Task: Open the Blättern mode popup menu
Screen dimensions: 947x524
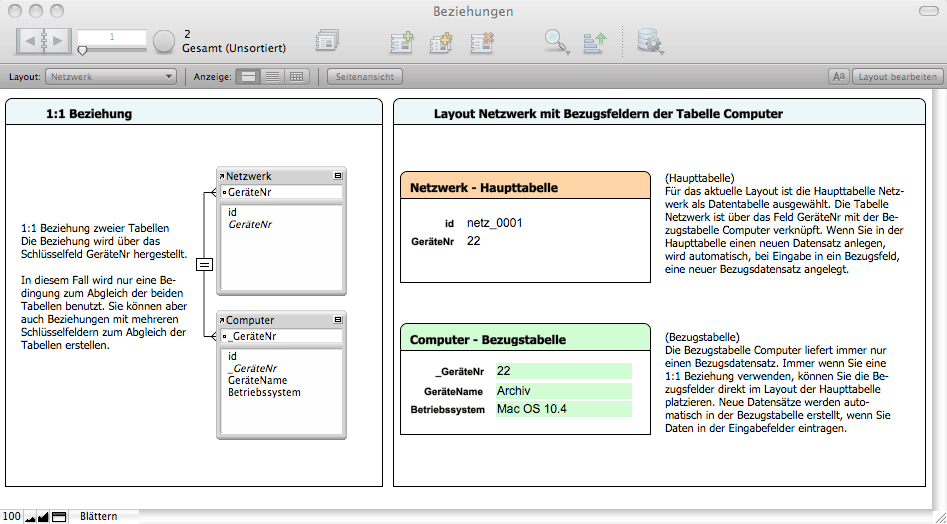Action: pos(99,517)
